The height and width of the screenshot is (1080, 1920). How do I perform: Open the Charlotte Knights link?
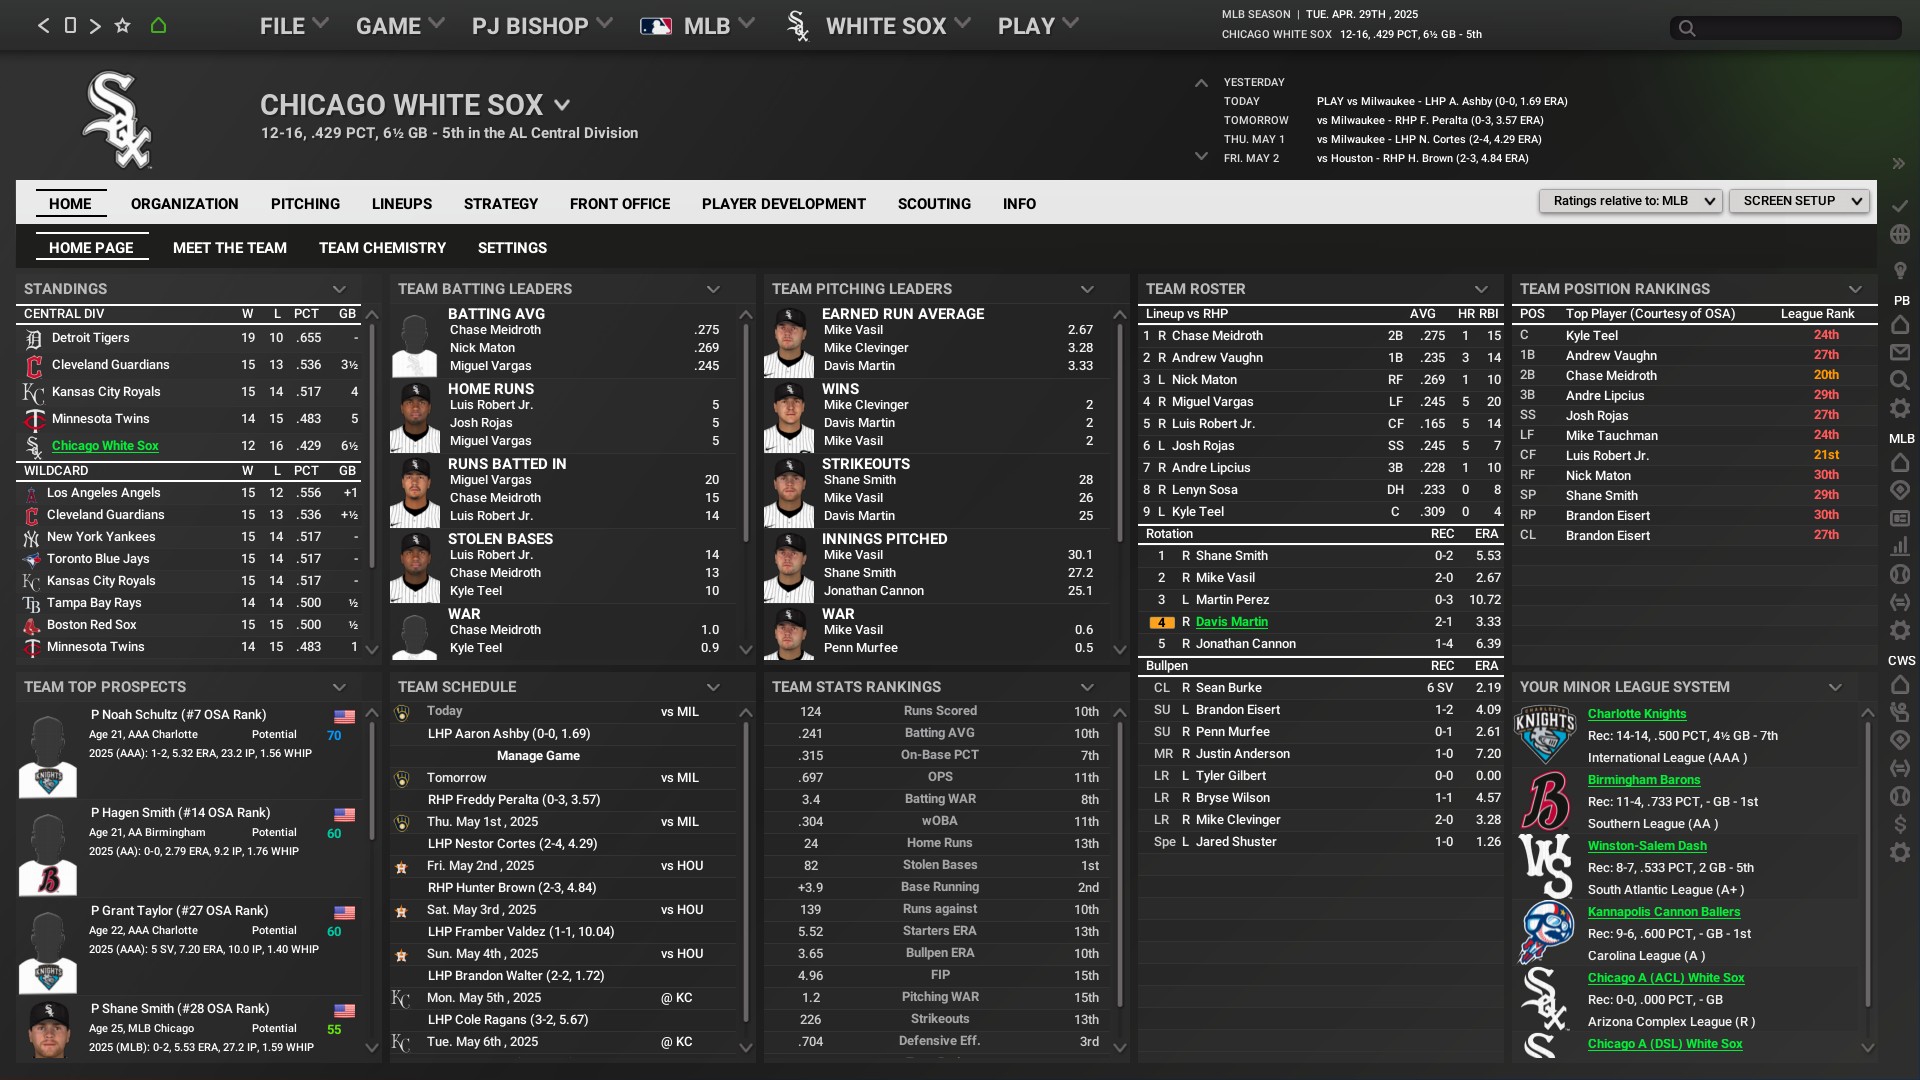(1636, 714)
